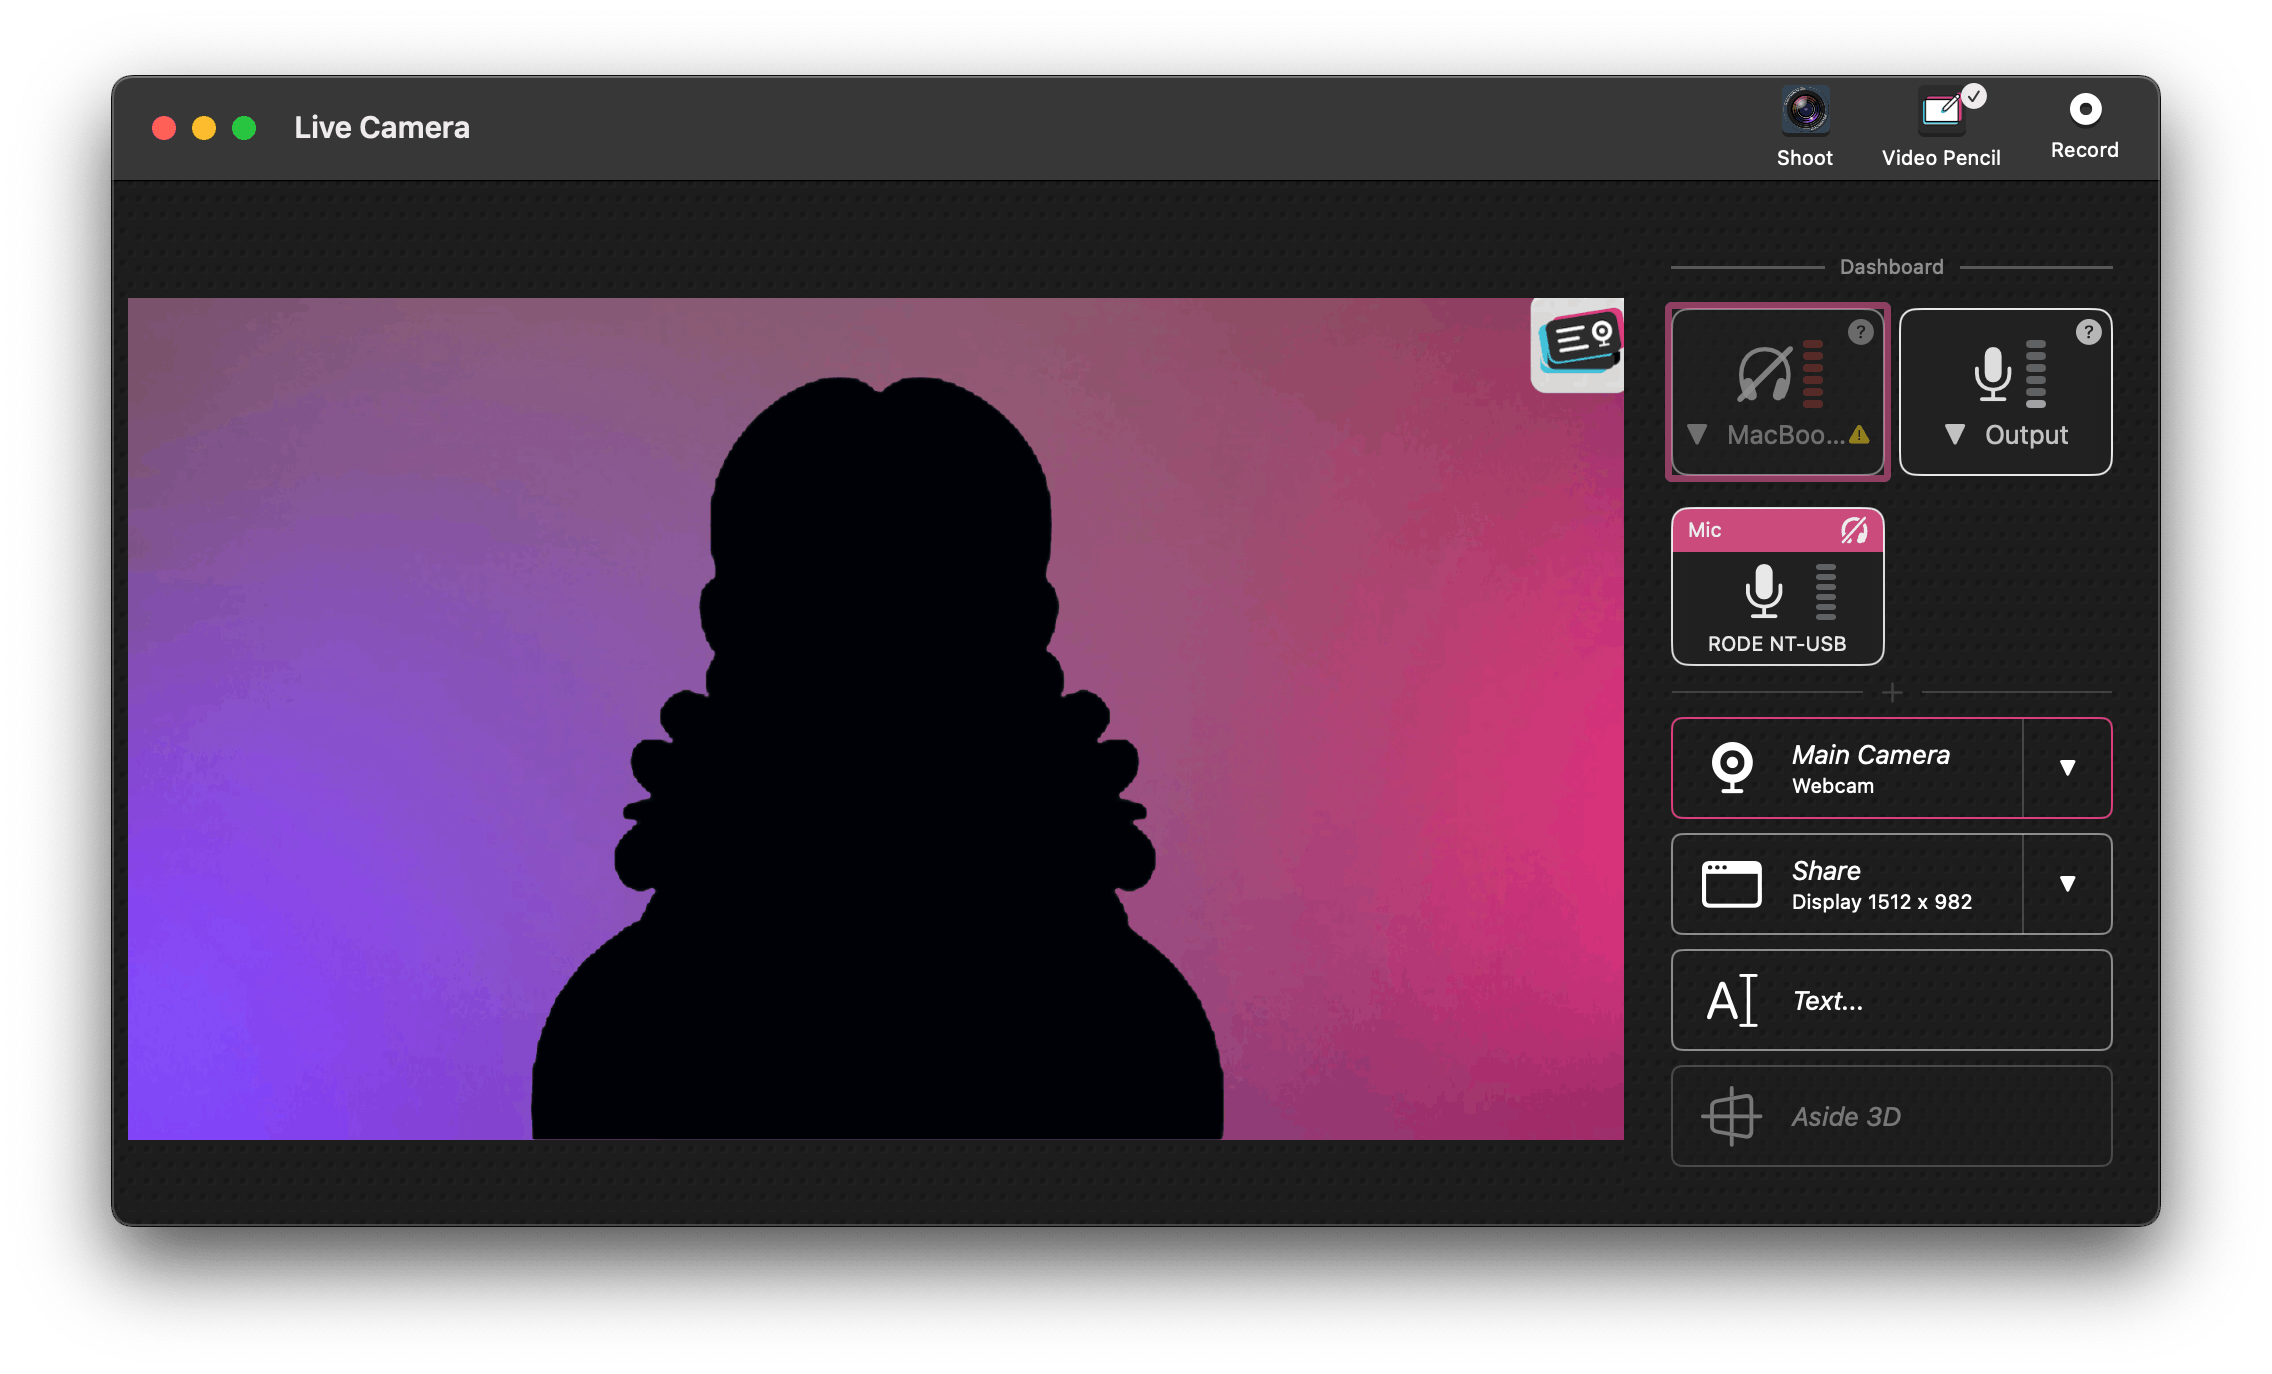Open help for the MacBook audio tile
The height and width of the screenshot is (1374, 2272).
(x=1860, y=332)
